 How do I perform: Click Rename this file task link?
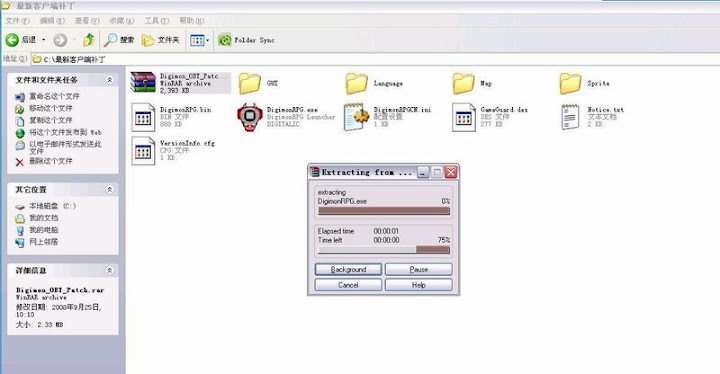tap(54, 96)
